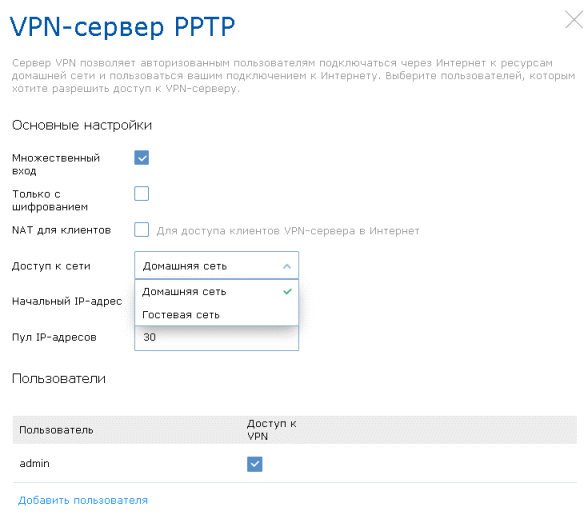Click the Начальный IP-адрес label
588x527 pixels.
67,301
